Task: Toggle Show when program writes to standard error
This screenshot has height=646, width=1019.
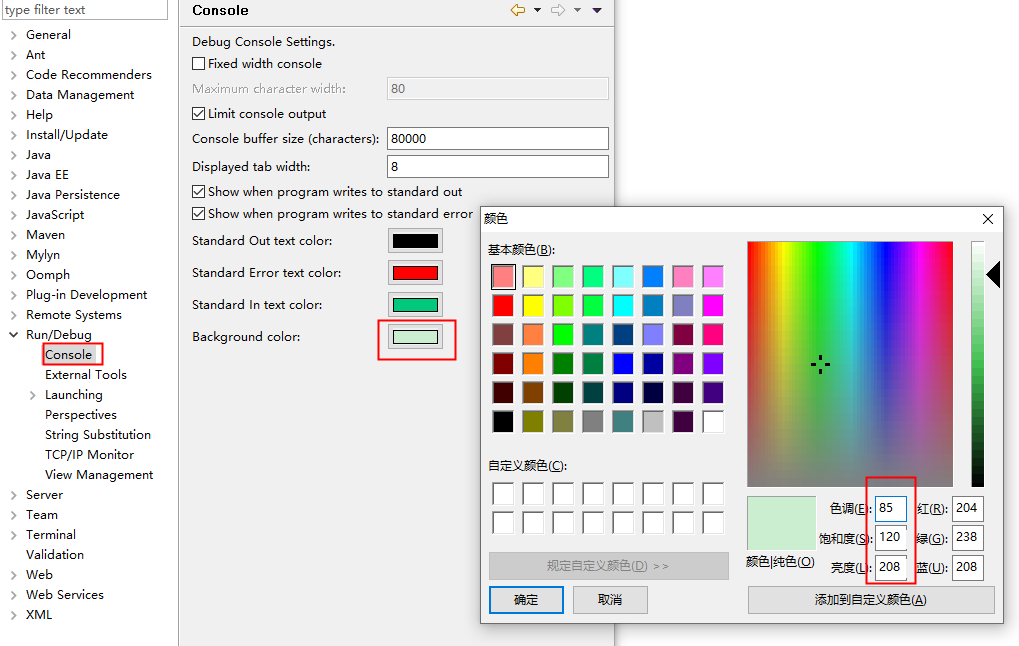Action: [x=199, y=214]
